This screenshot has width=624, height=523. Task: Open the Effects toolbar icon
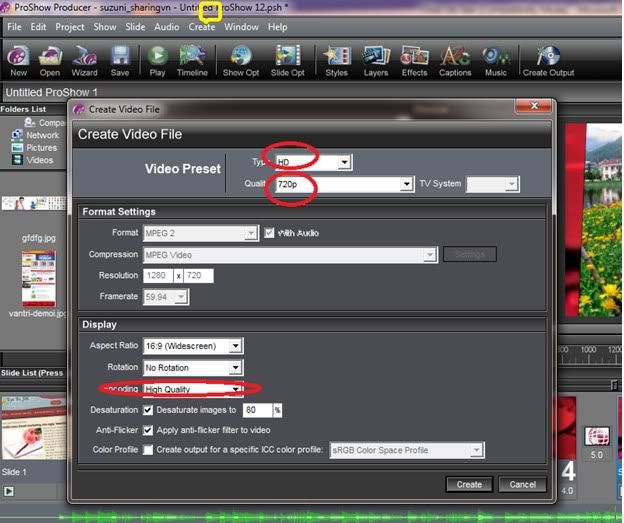(x=414, y=58)
